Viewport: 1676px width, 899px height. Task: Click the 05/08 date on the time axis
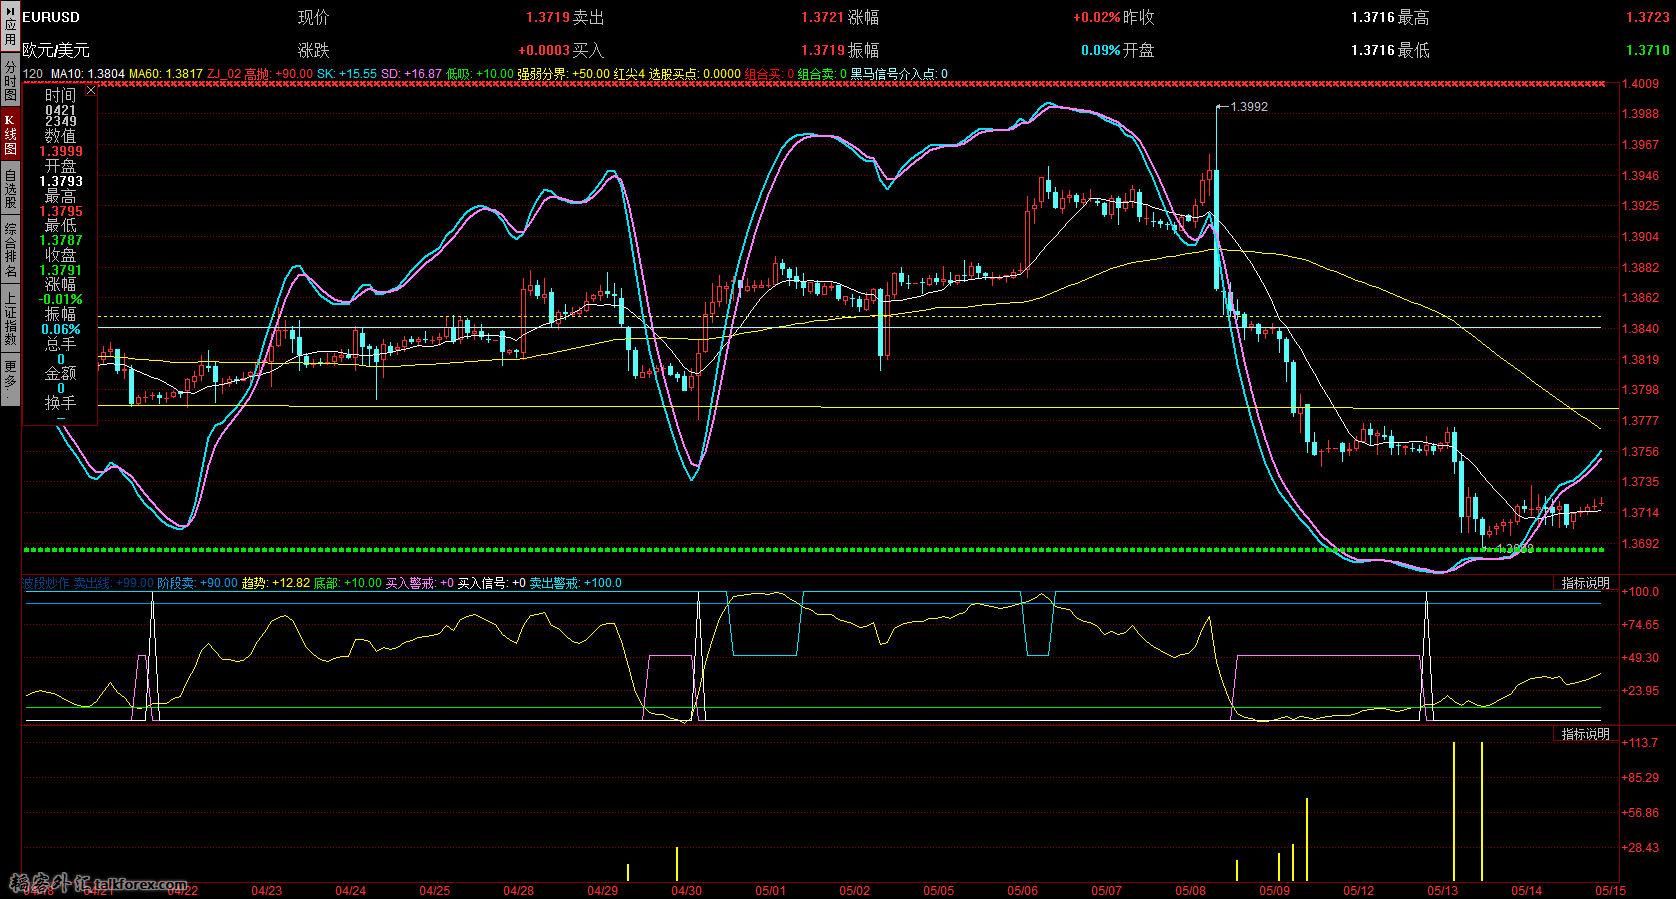coord(1190,889)
